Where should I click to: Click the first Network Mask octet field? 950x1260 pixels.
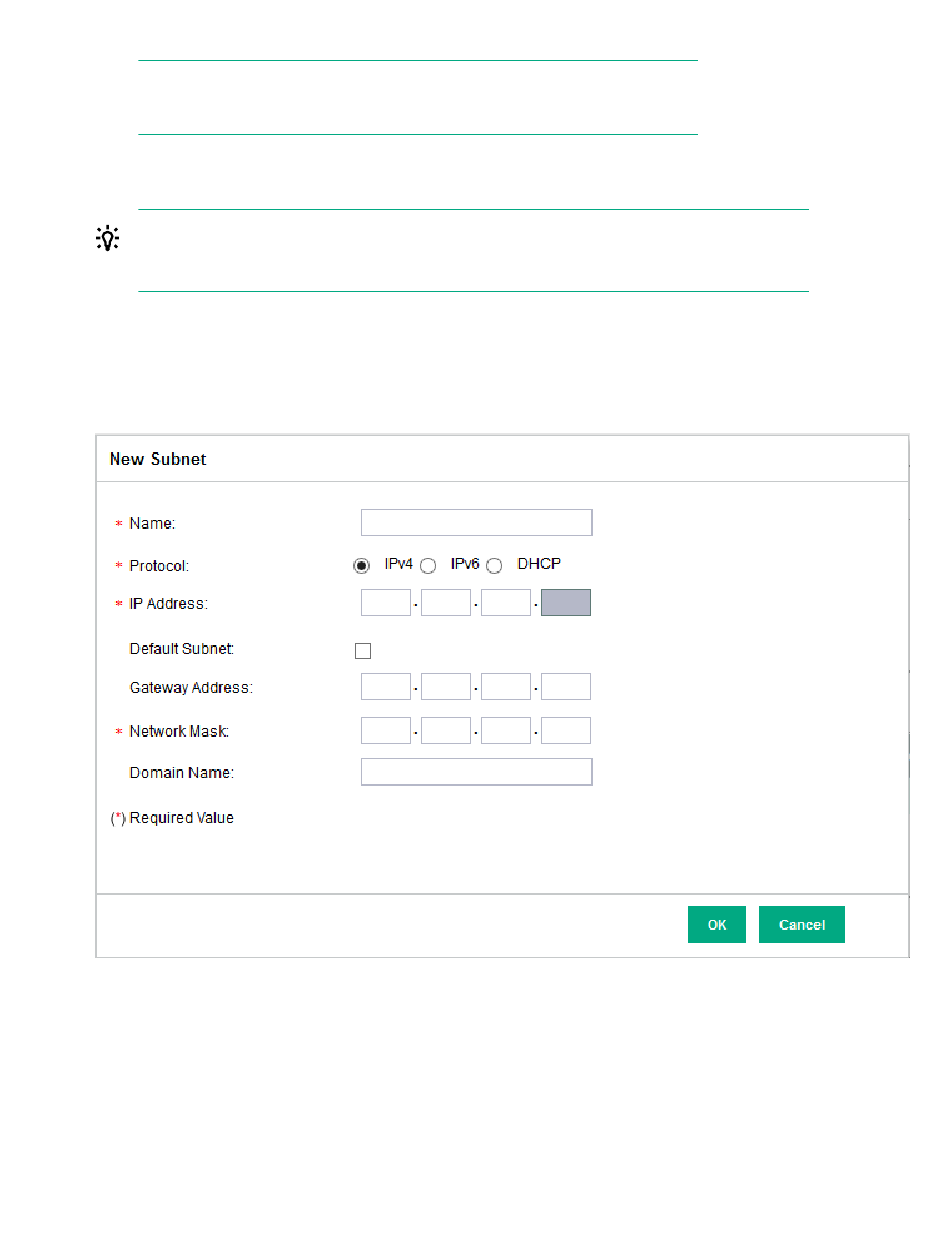pos(386,731)
